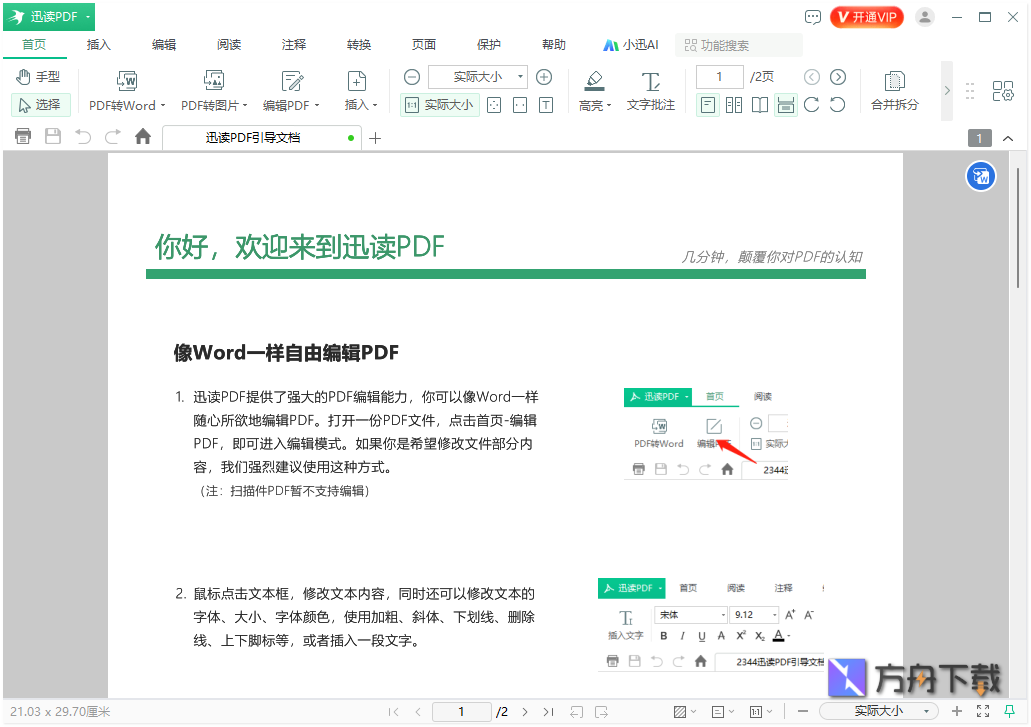The width and height of the screenshot is (1031, 727).
Task: Switch to two-page layout
Action: [x=734, y=105]
